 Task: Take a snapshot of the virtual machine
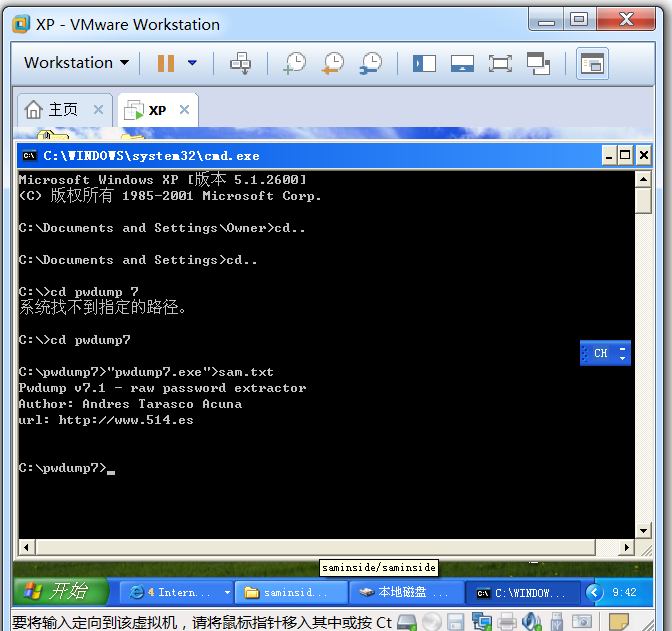coord(295,63)
